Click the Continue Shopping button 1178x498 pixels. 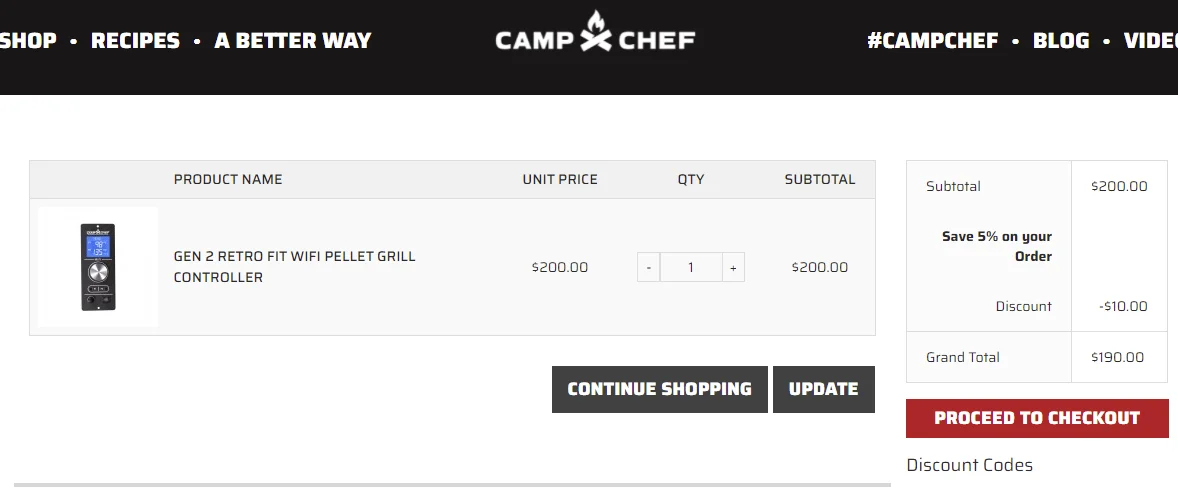click(660, 389)
